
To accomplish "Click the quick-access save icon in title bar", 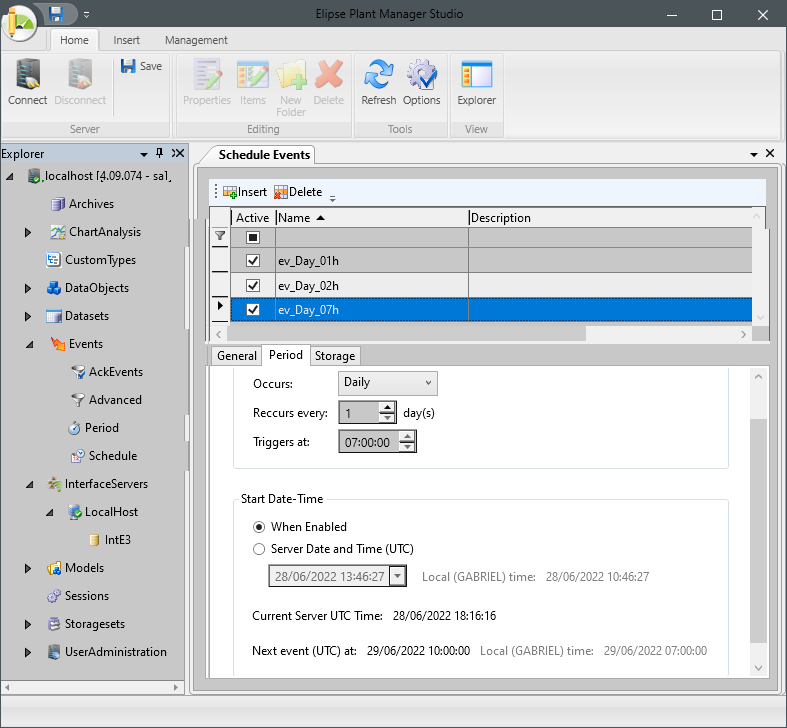I will pyautogui.click(x=56, y=14).
